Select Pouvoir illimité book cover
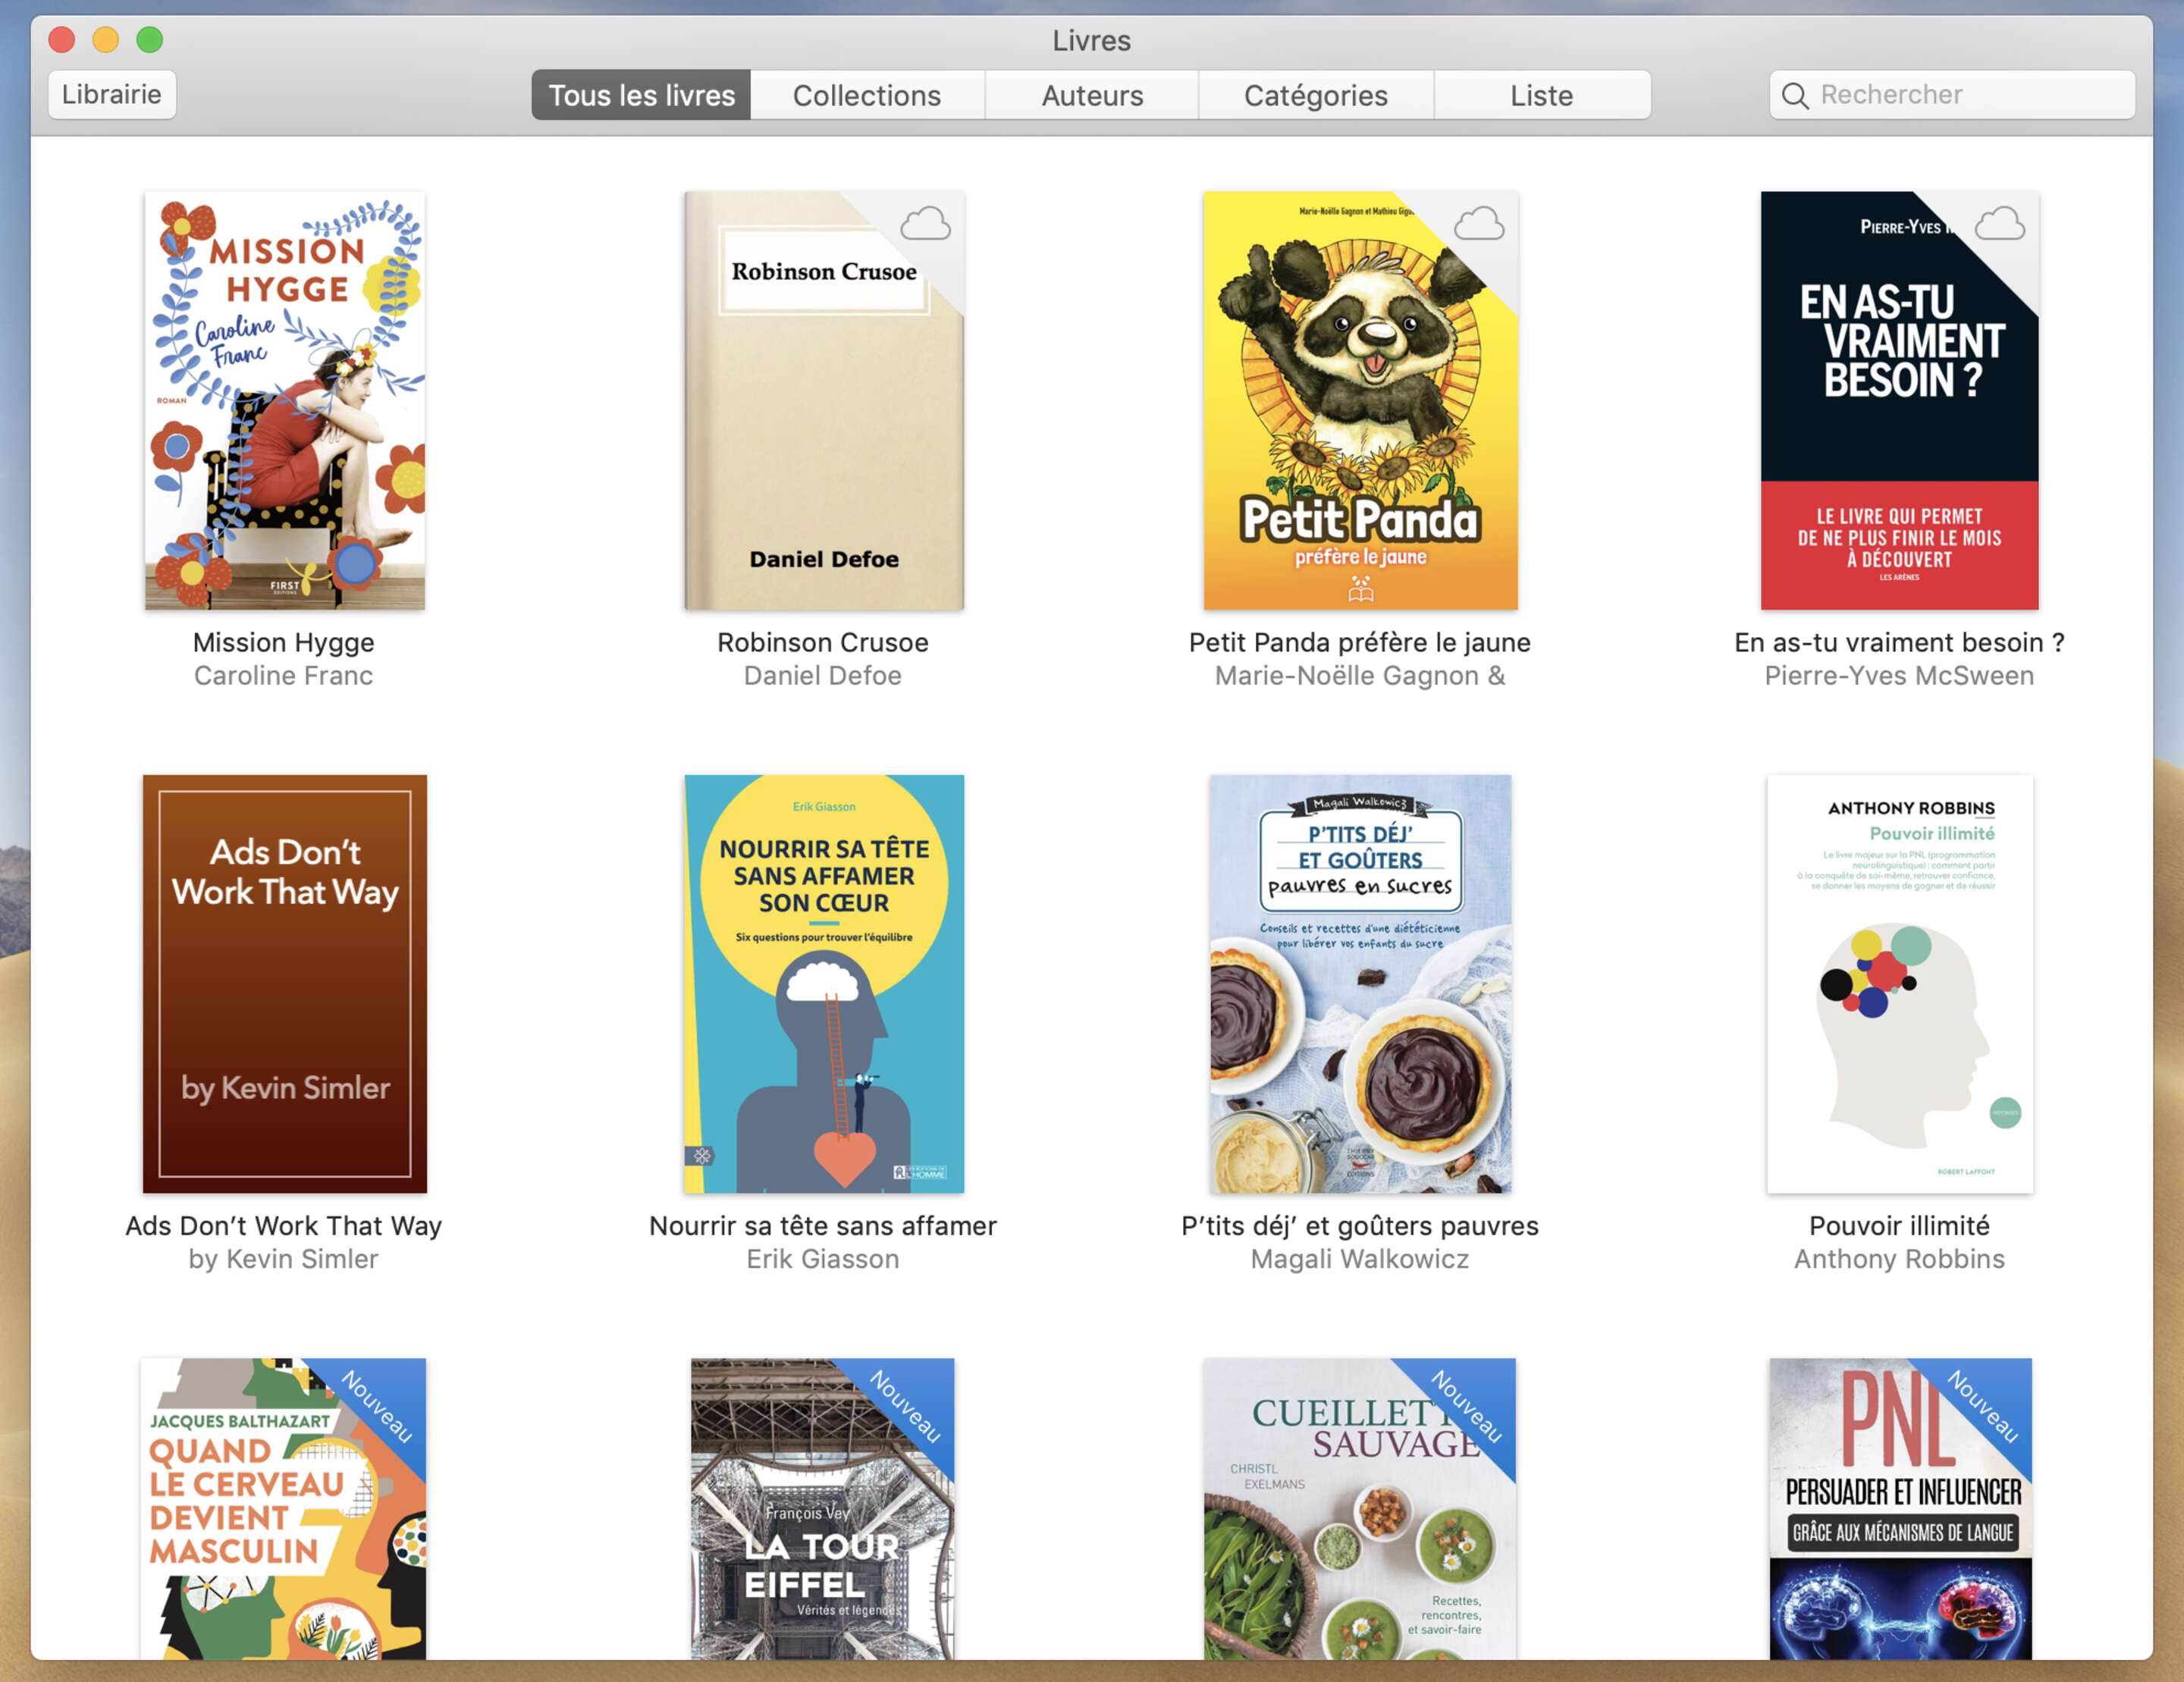The height and width of the screenshot is (1682, 2184). click(x=1898, y=983)
